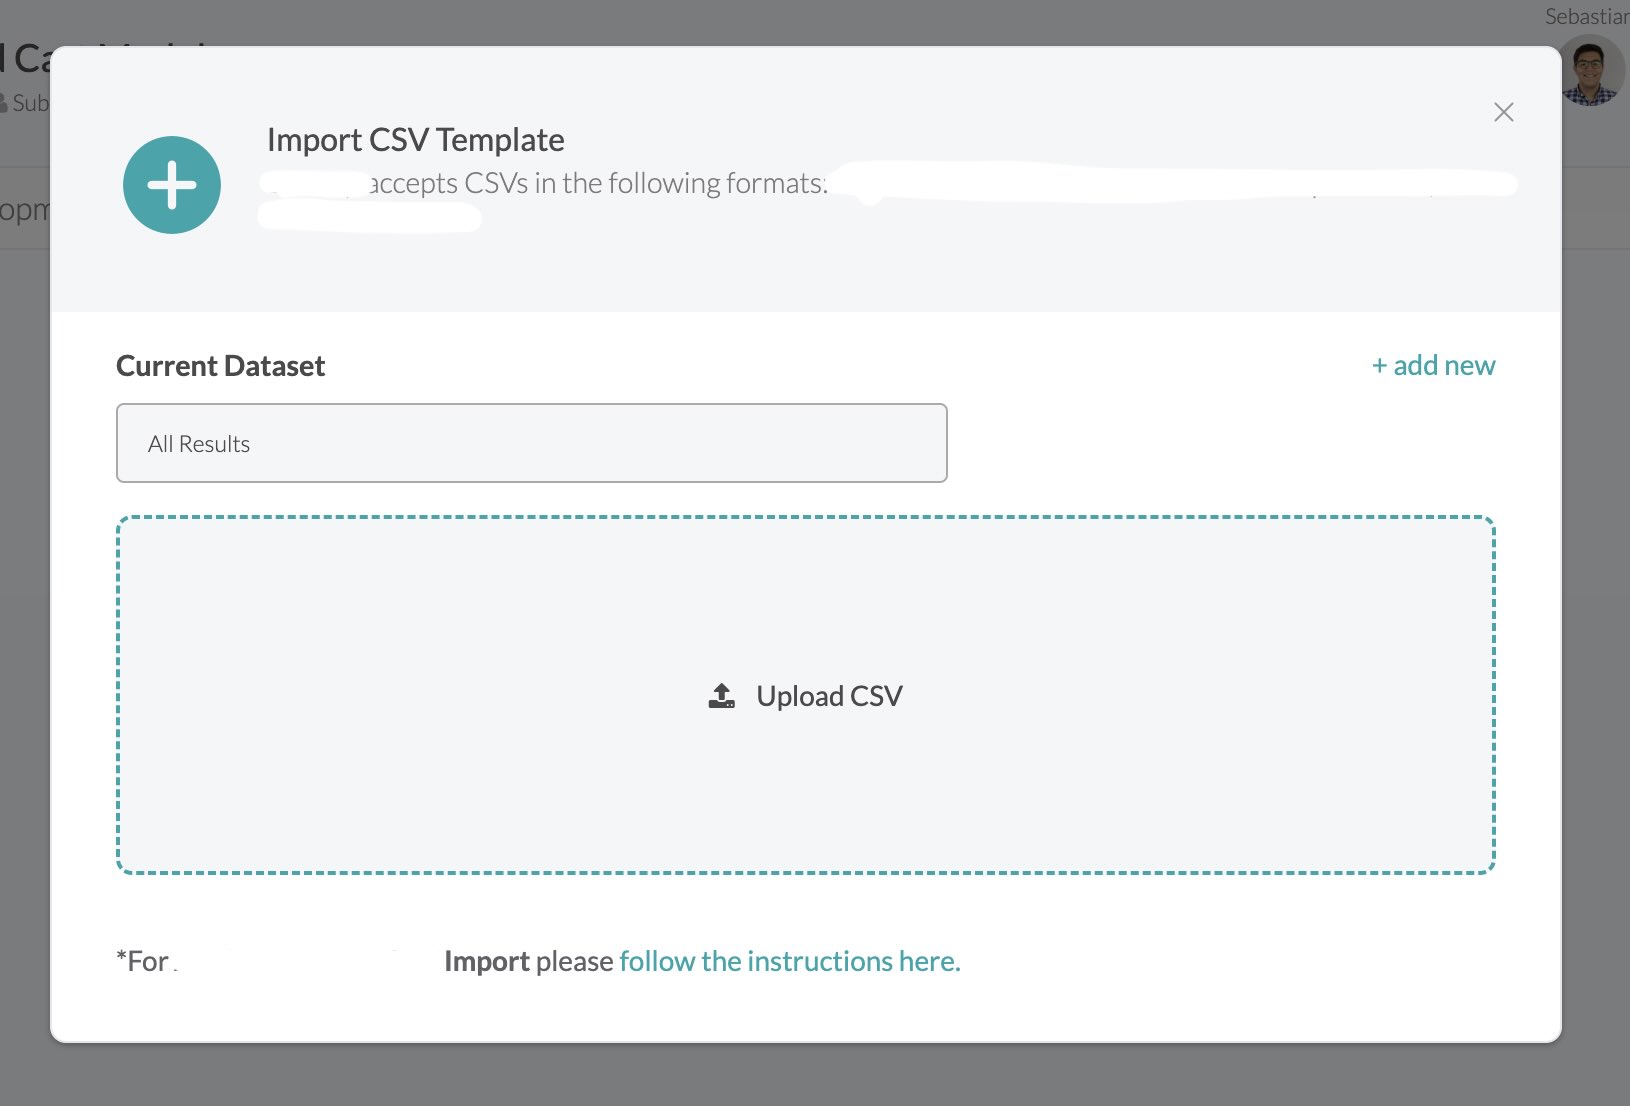1630x1106 pixels.
Task: Click the All Results entry in the selector
Action: (x=198, y=443)
